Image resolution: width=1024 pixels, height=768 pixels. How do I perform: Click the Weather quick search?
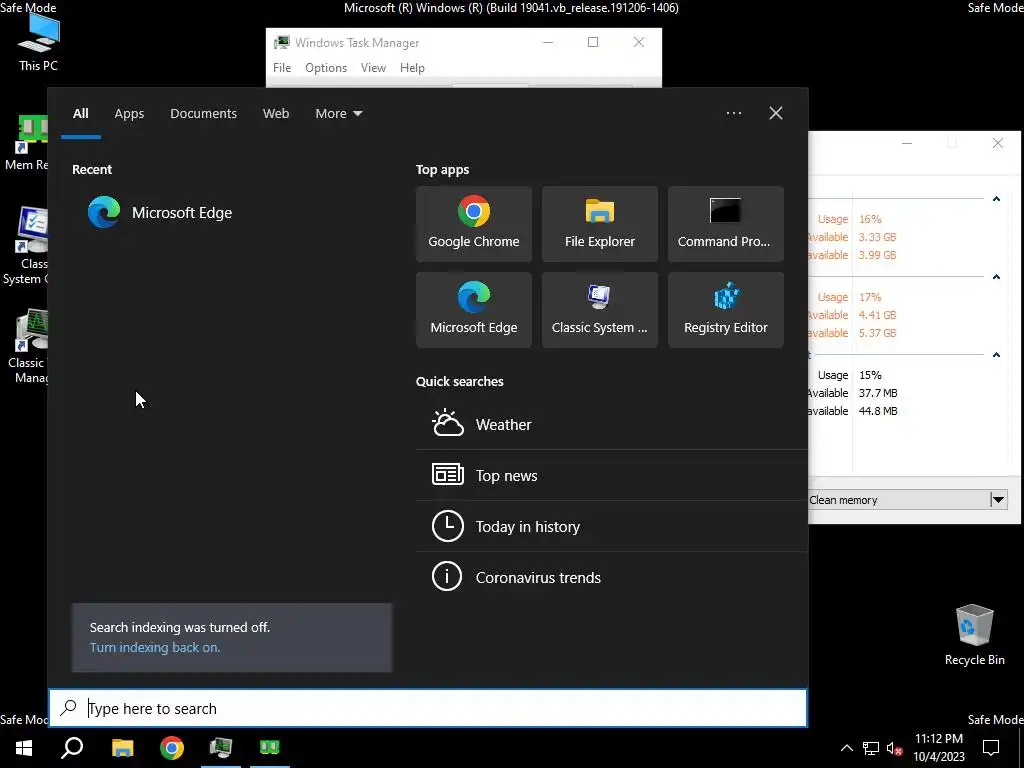pos(612,424)
